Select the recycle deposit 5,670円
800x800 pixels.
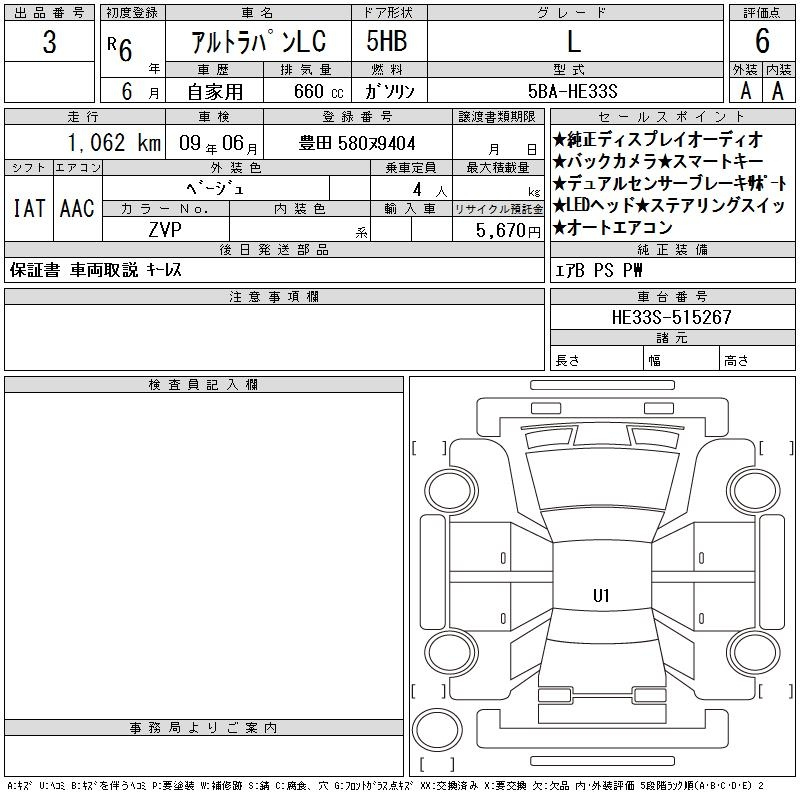508,231
